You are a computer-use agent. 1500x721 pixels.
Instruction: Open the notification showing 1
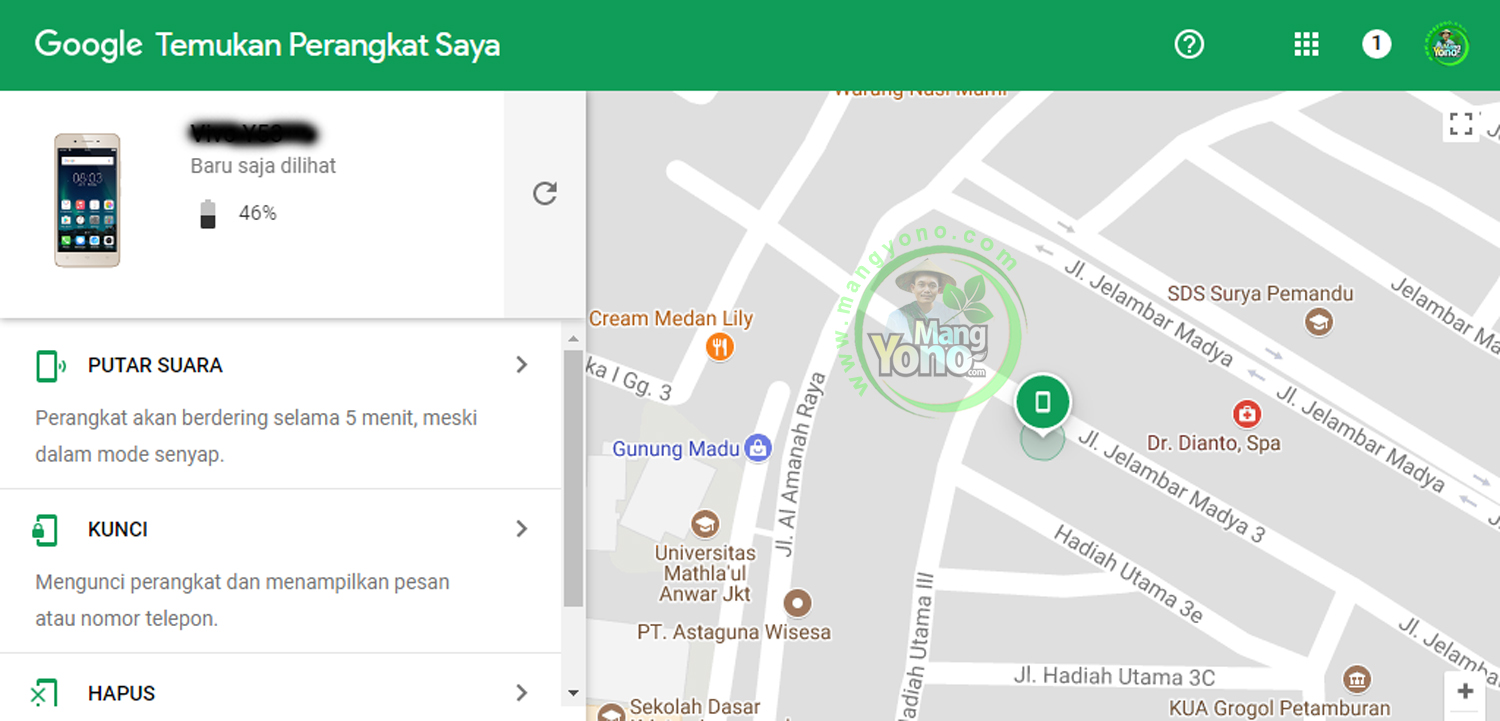coord(1376,44)
